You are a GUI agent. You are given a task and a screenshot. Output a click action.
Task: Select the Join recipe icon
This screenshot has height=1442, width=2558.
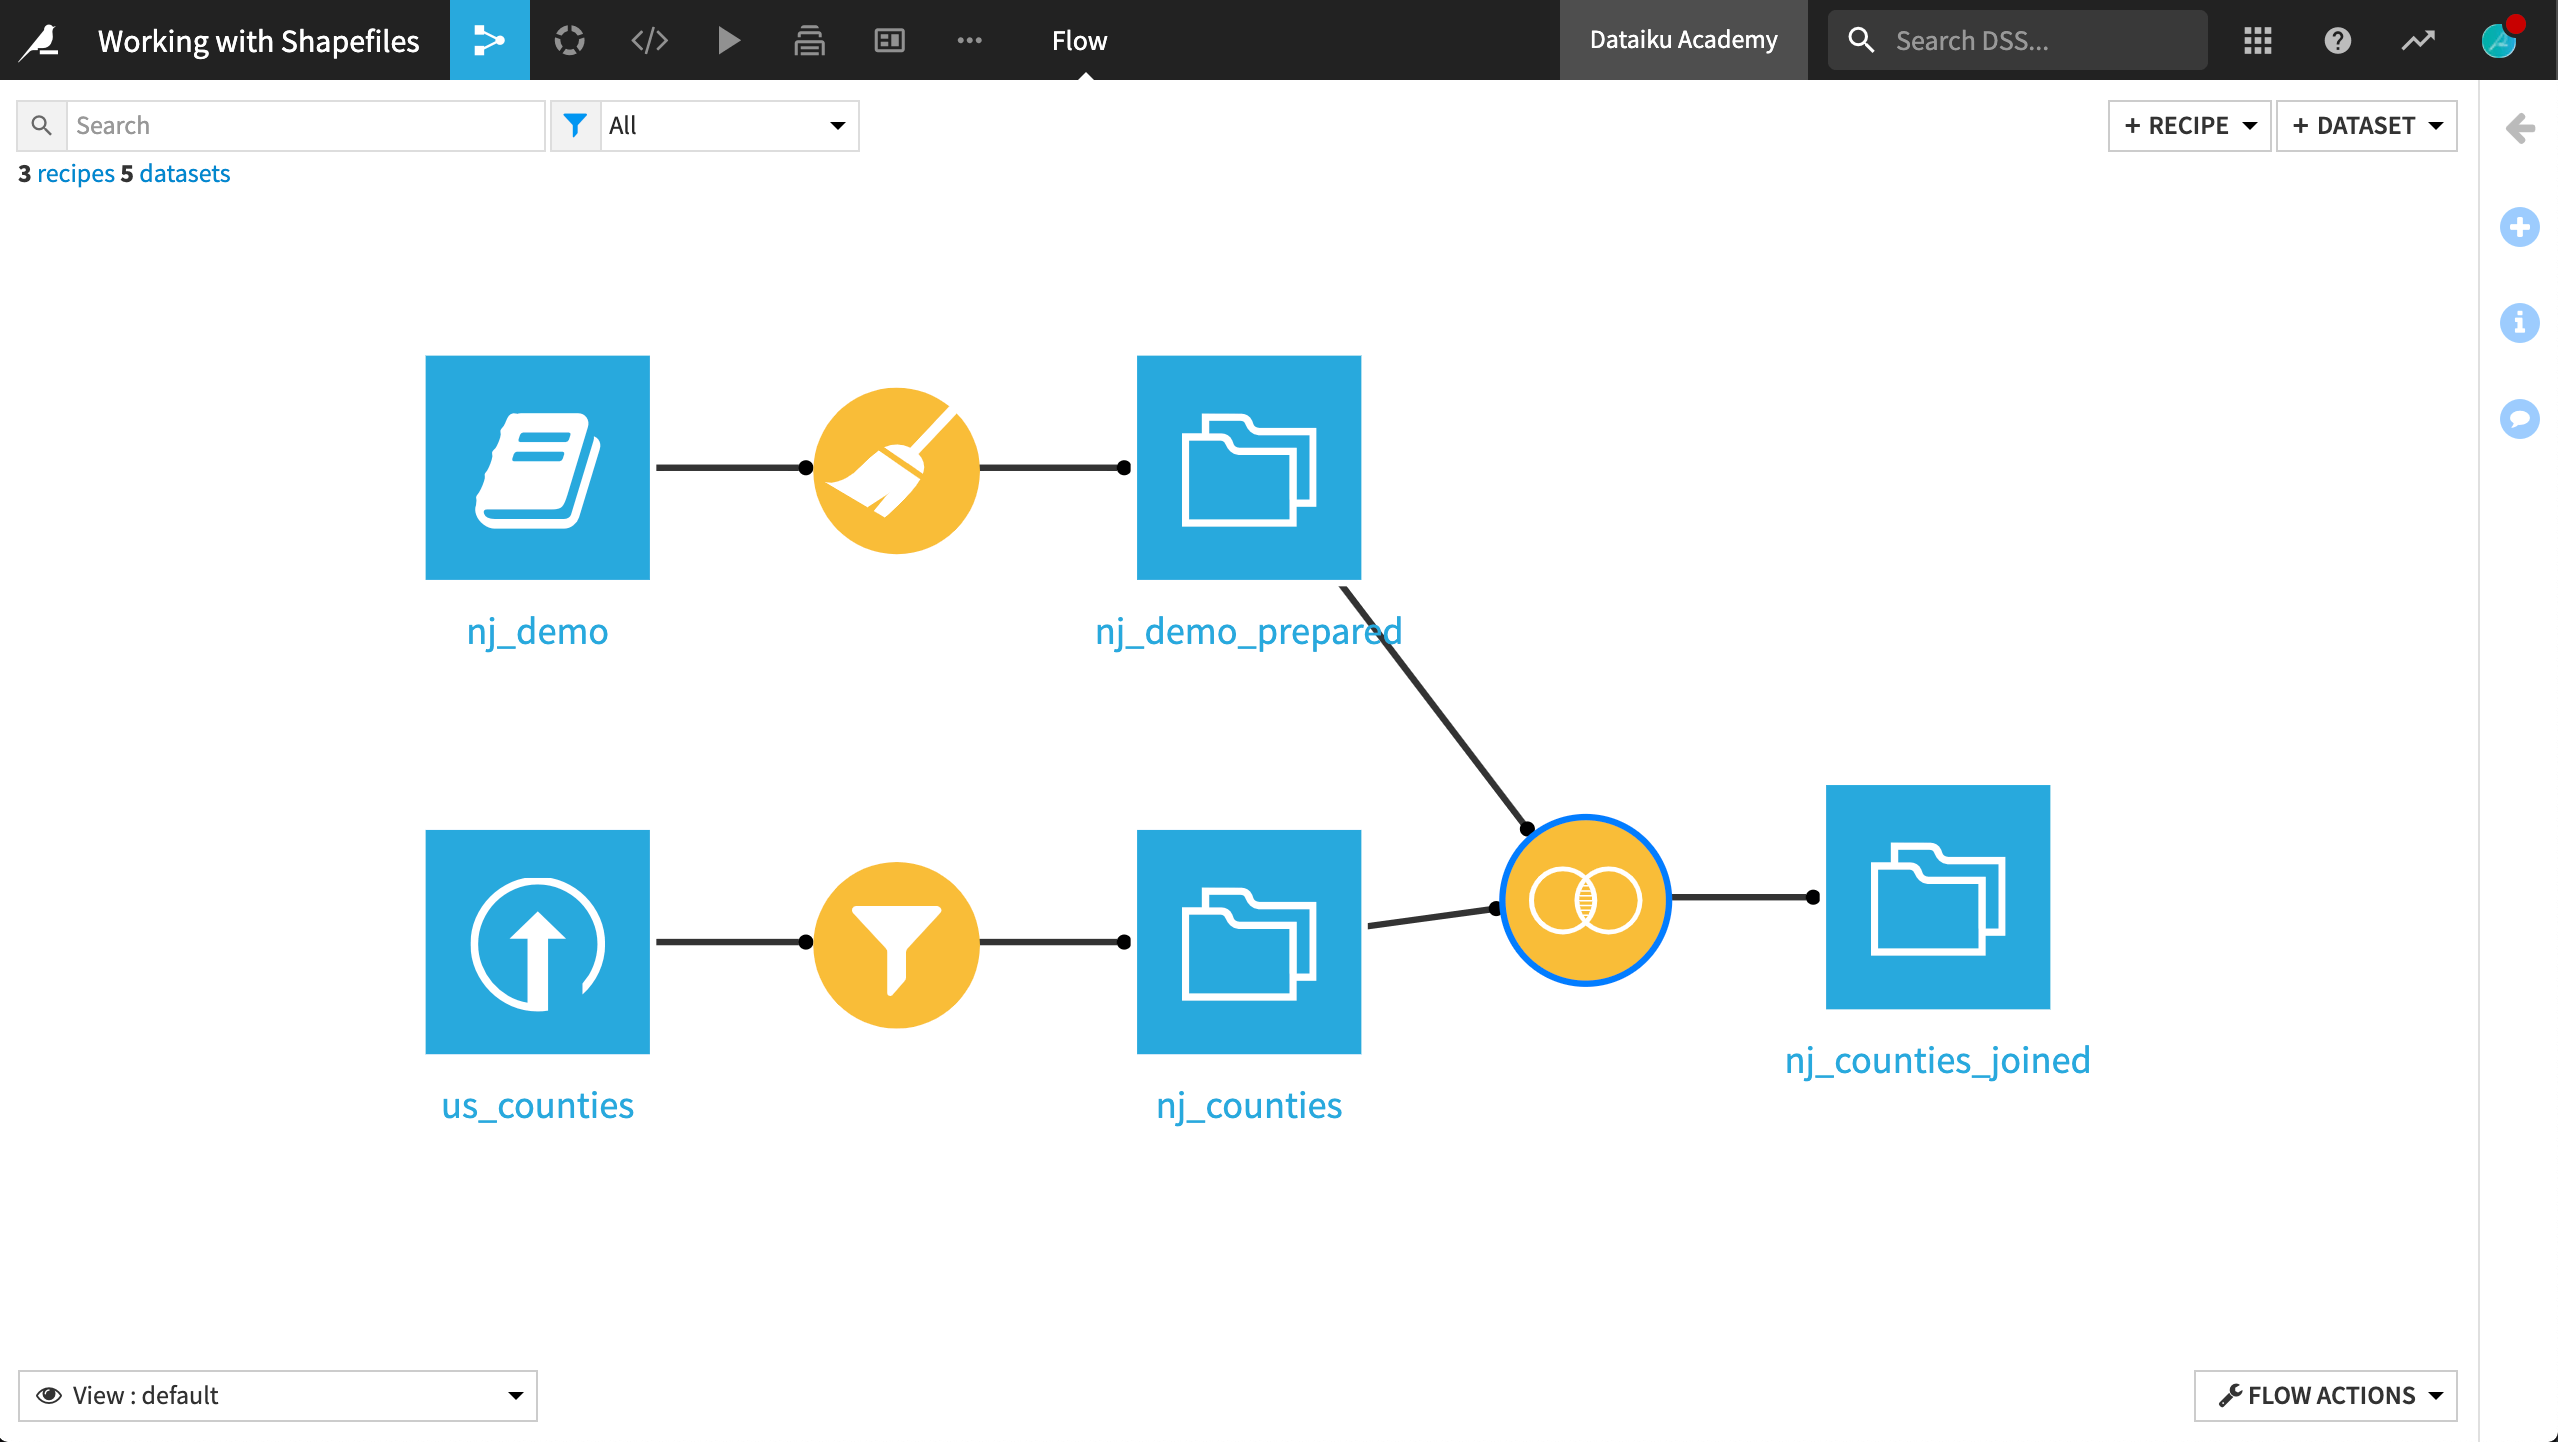(1585, 900)
